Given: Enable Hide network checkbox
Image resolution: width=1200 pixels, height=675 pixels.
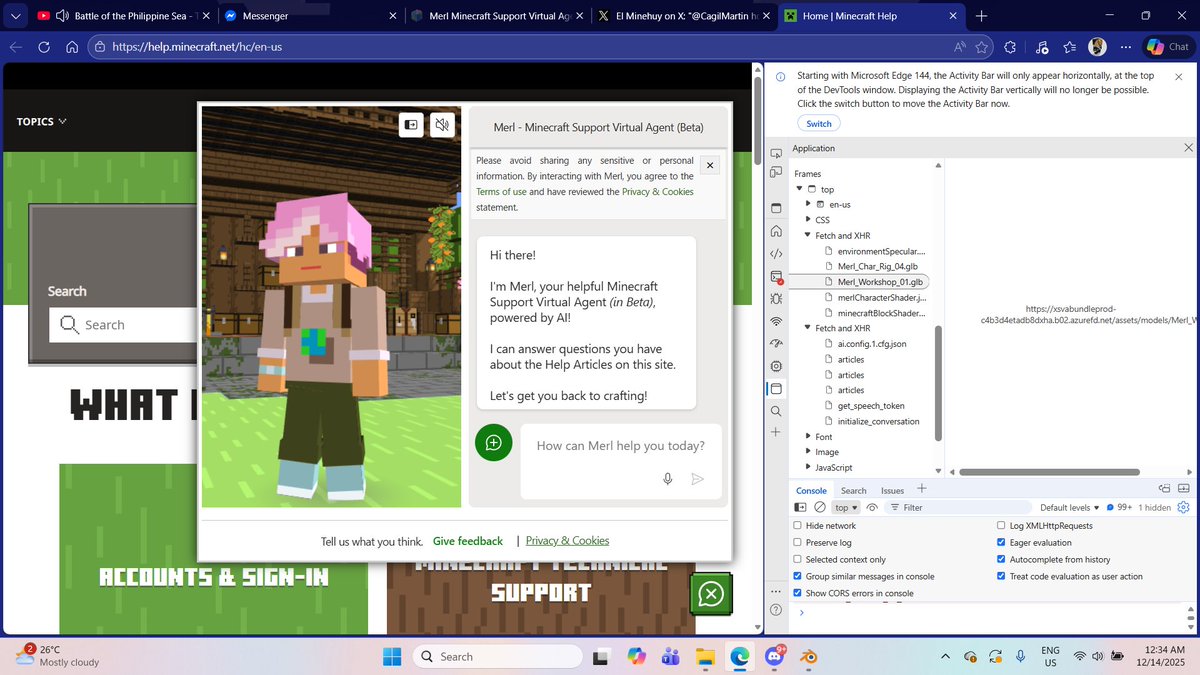Looking at the screenshot, I should point(797,526).
